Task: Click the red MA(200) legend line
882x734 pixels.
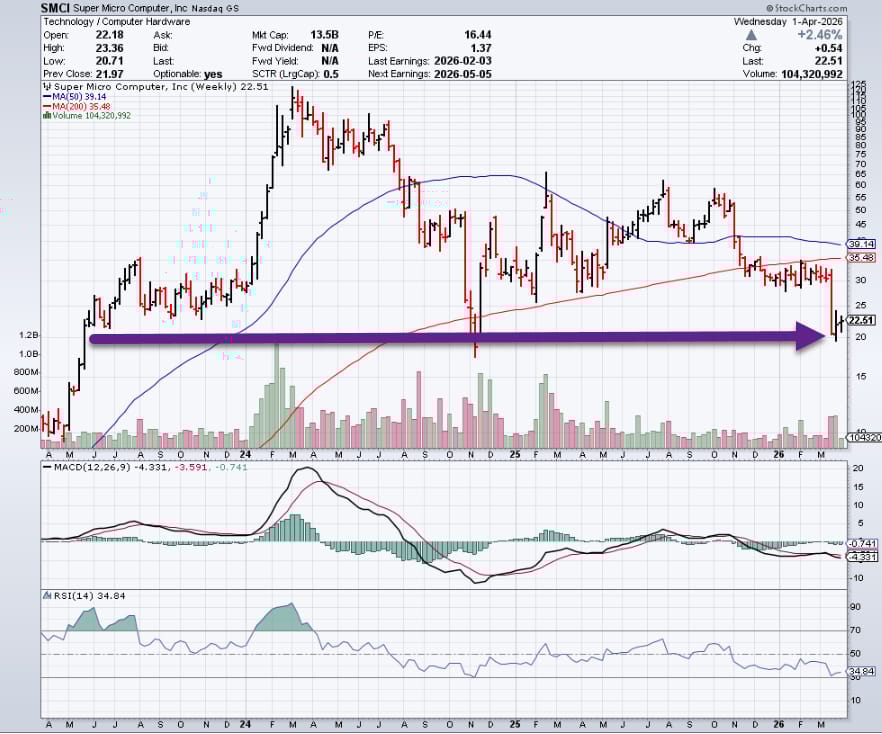Action: click(x=47, y=106)
